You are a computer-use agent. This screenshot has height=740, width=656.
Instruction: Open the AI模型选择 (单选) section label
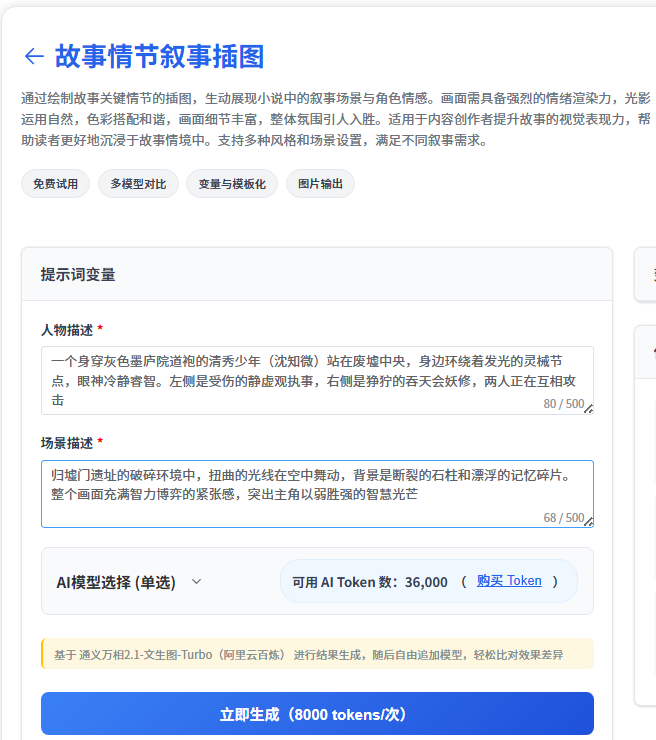(x=116, y=582)
